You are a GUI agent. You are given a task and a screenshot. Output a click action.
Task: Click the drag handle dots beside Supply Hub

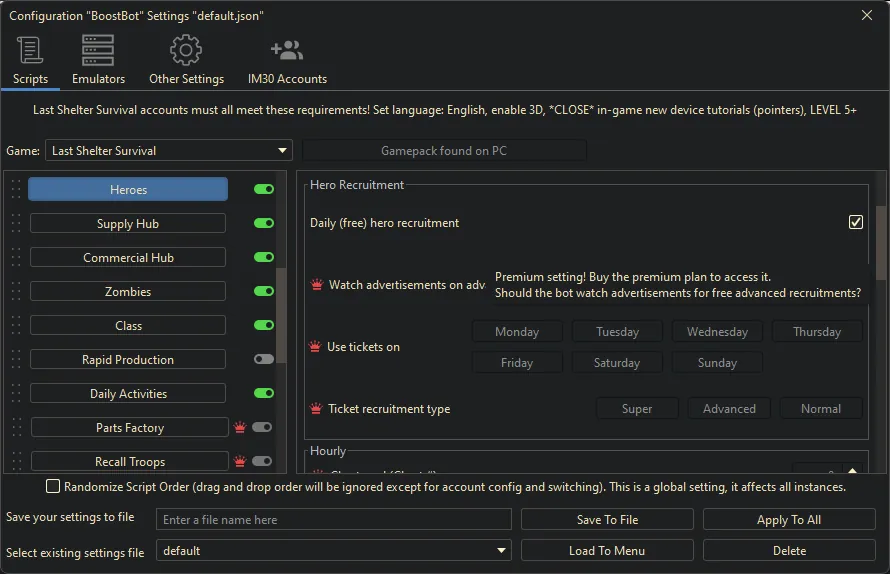pyautogui.click(x=16, y=223)
